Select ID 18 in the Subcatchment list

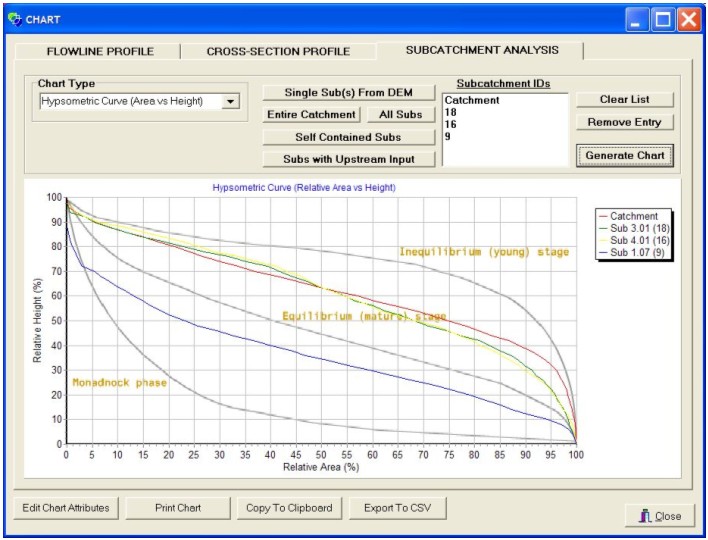pyautogui.click(x=451, y=113)
